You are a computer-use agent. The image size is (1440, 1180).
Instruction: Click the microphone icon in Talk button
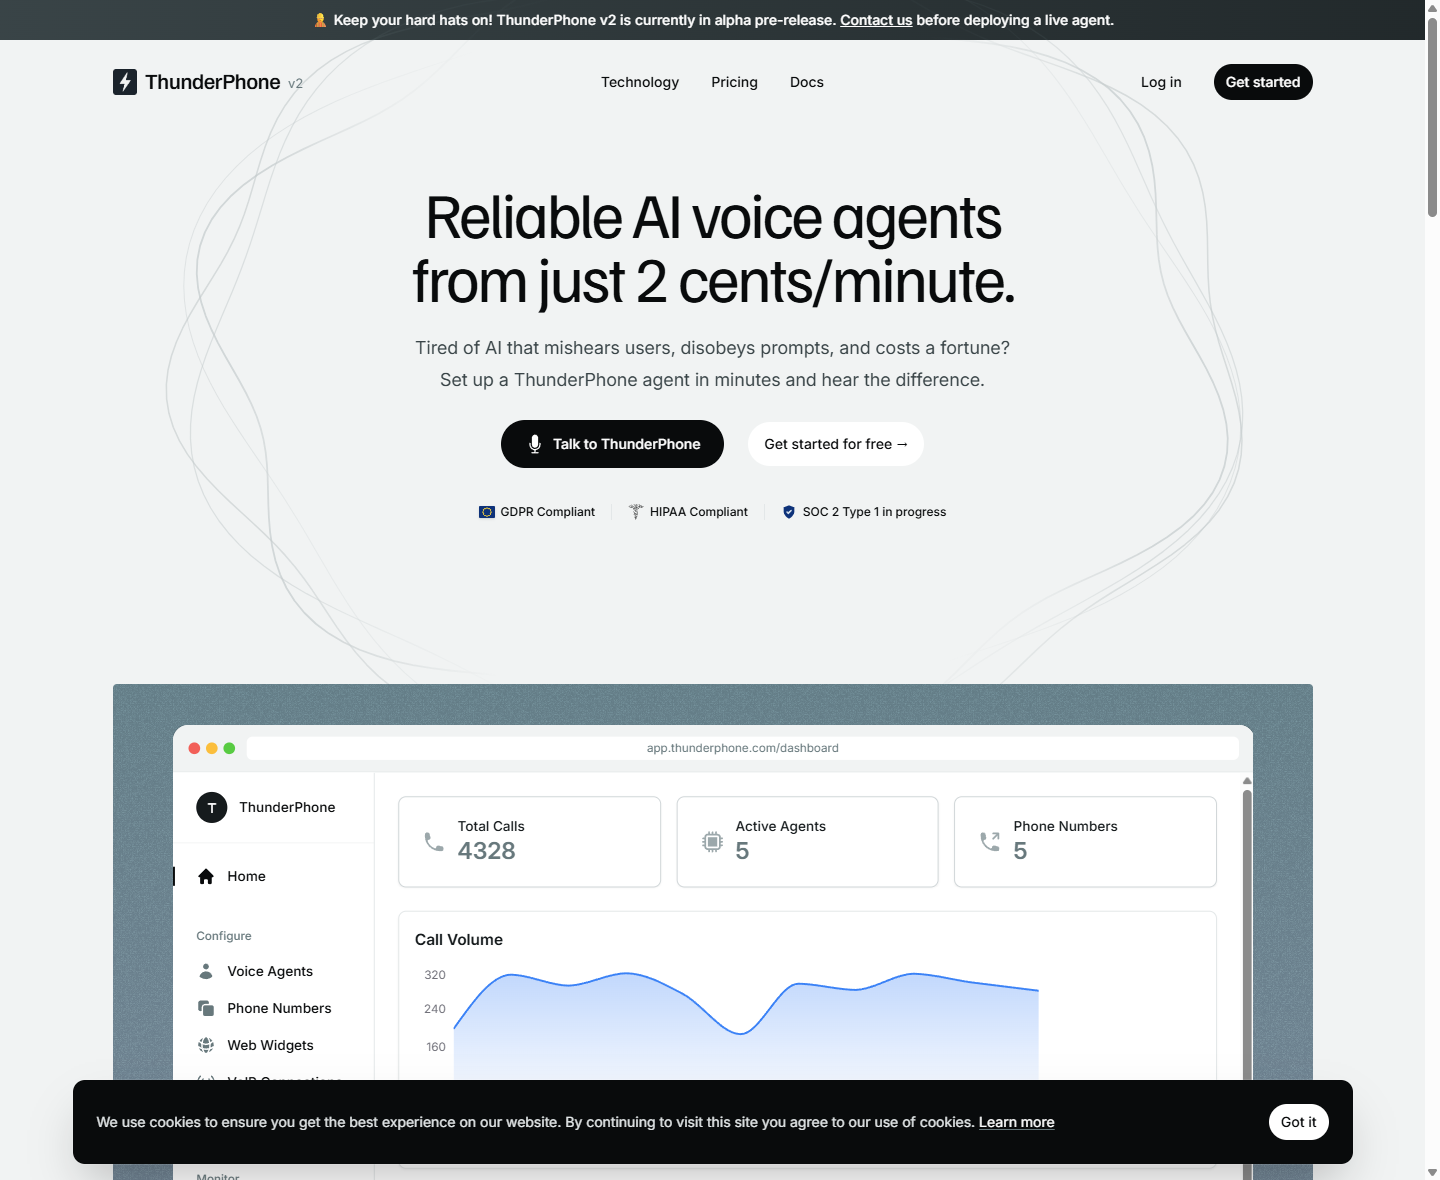pos(535,444)
